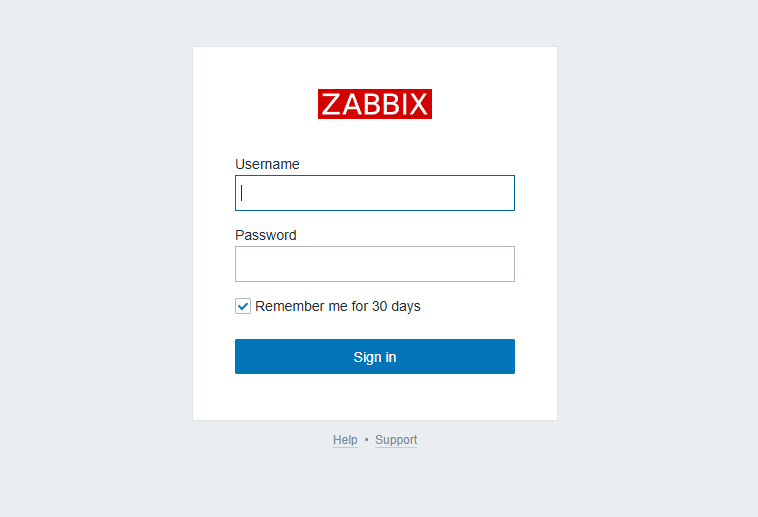This screenshot has height=517, width=758.
Task: Click the Password field label
Action: (x=265, y=235)
